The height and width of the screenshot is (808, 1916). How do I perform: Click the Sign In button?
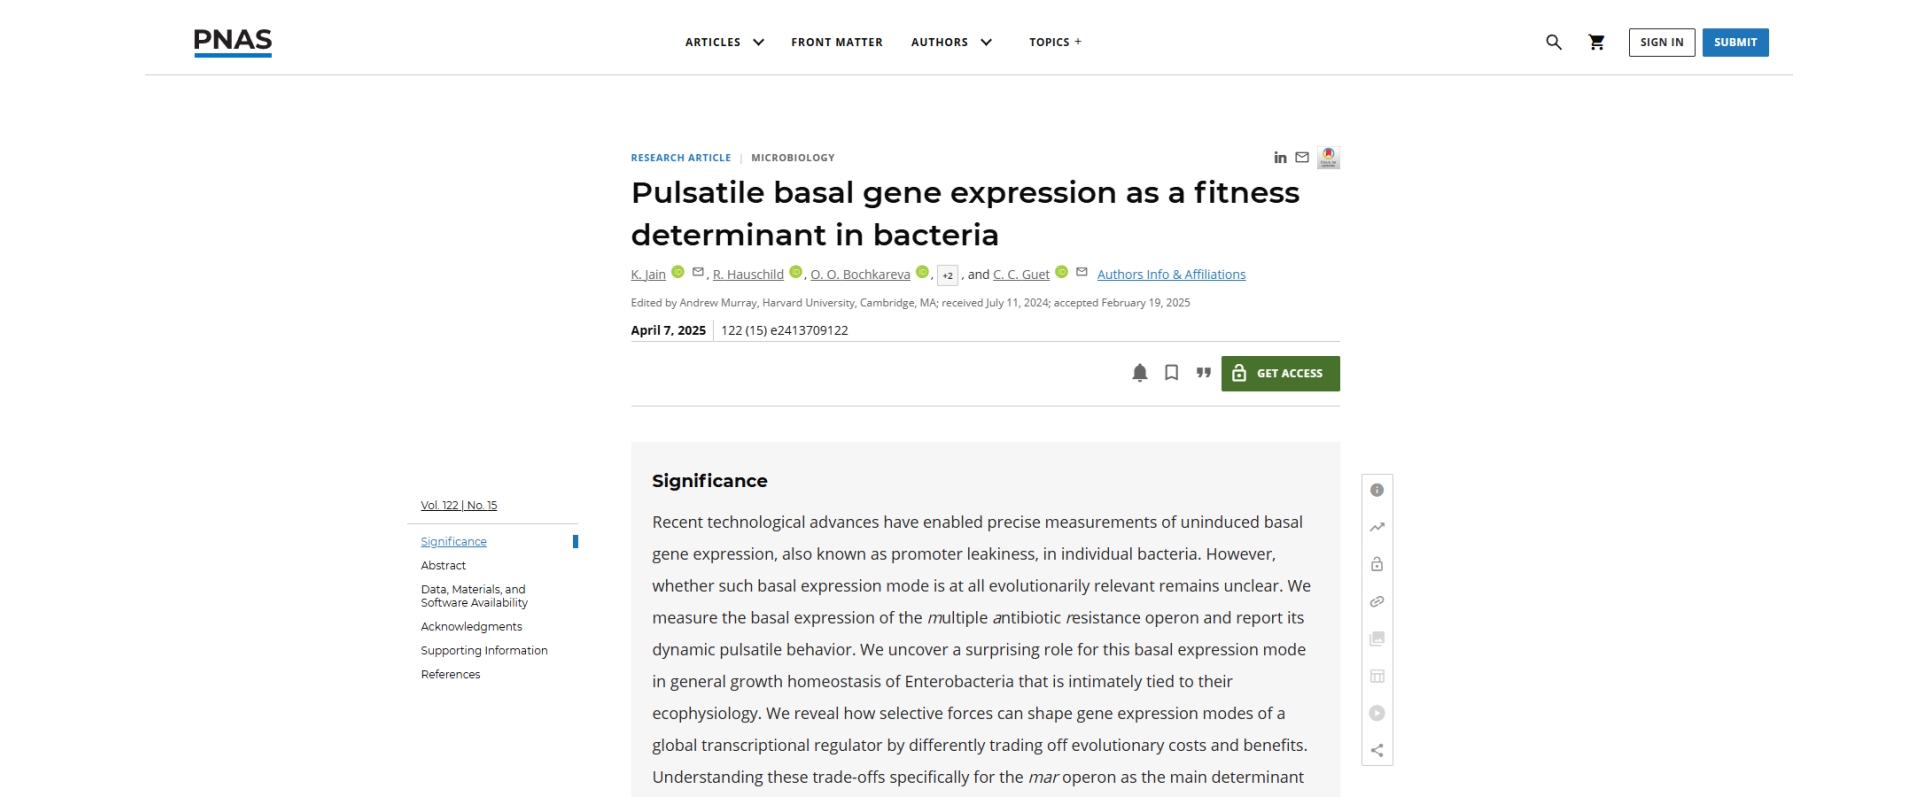(1661, 42)
